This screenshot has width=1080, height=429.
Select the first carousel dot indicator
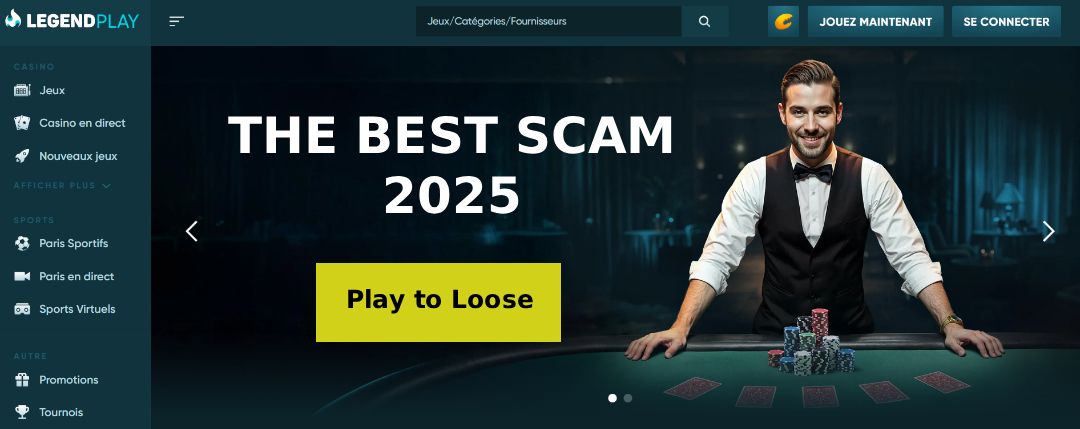tap(612, 398)
